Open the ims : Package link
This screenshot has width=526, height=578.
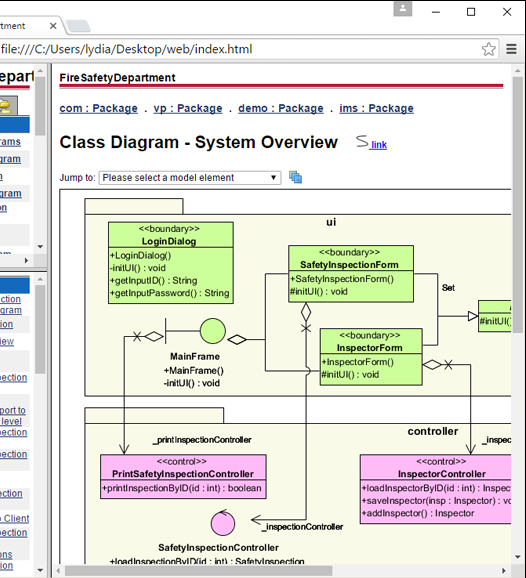376,108
